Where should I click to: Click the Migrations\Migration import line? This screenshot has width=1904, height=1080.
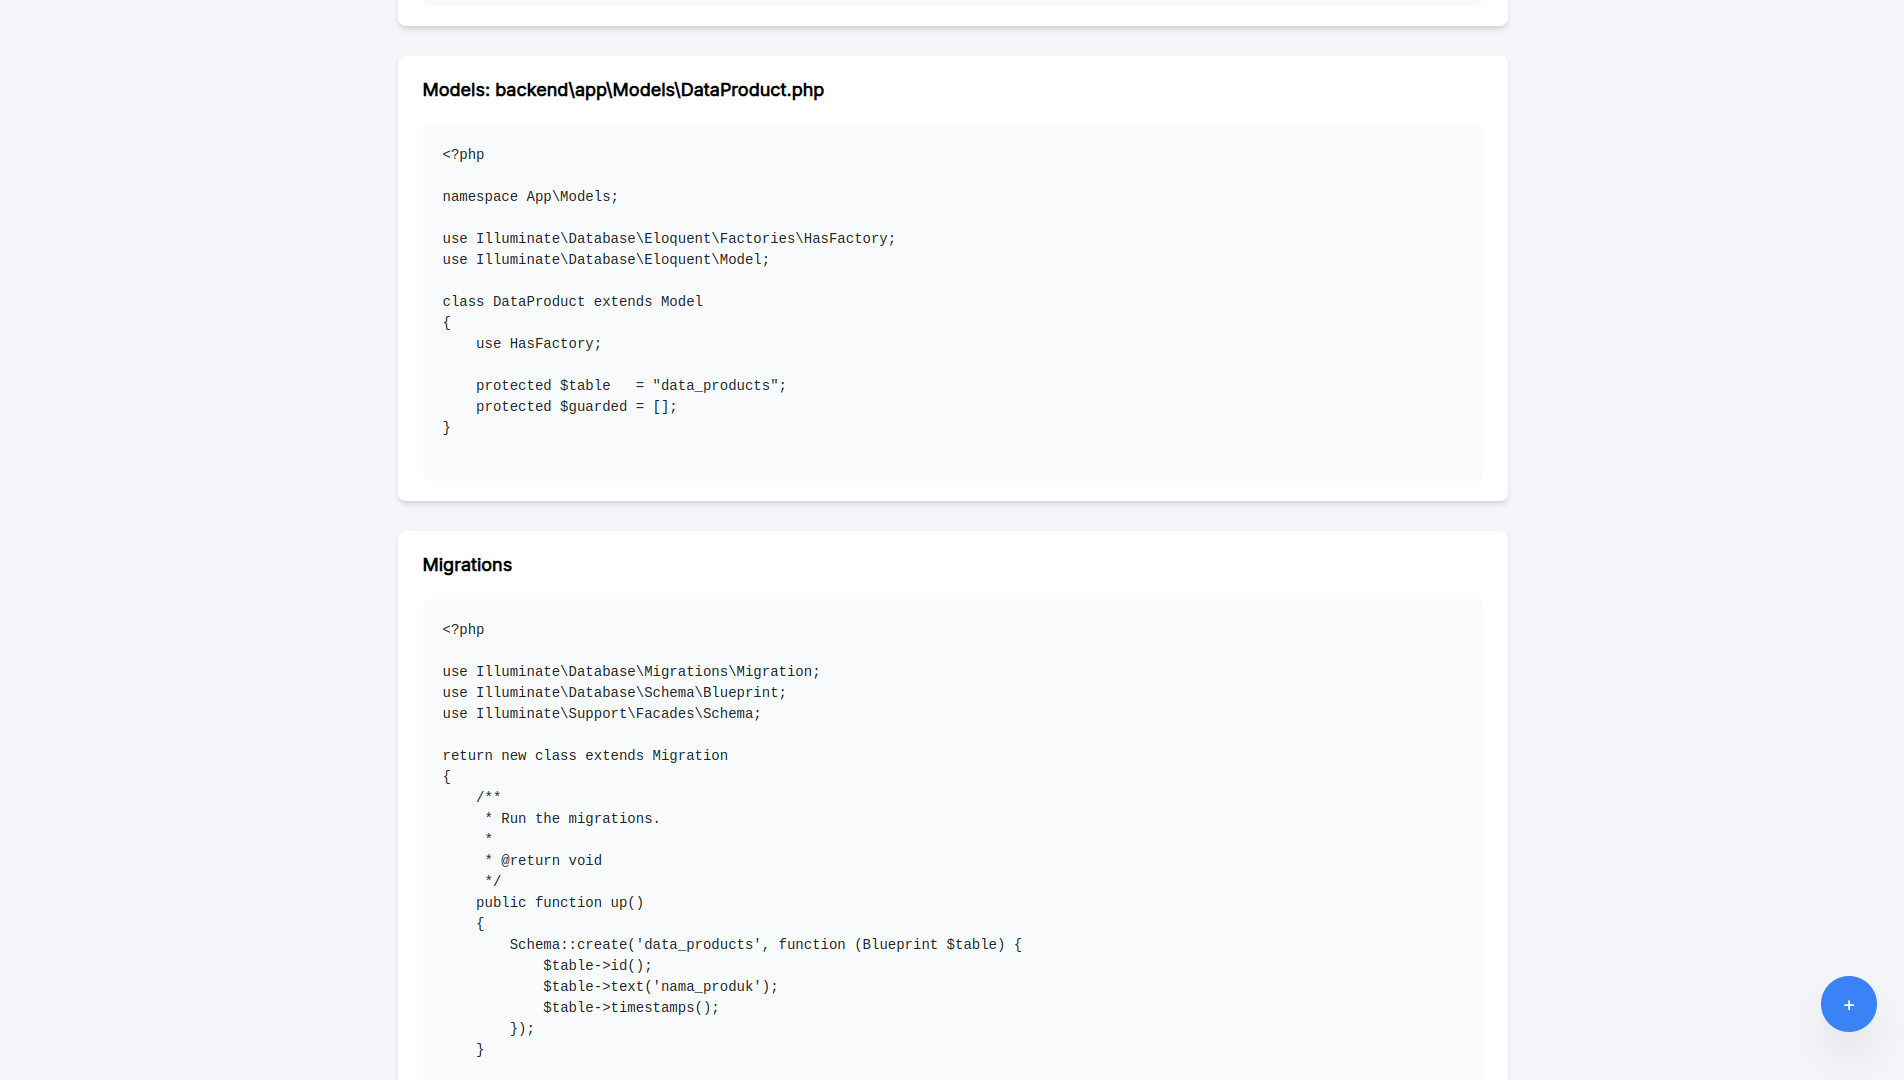630,672
